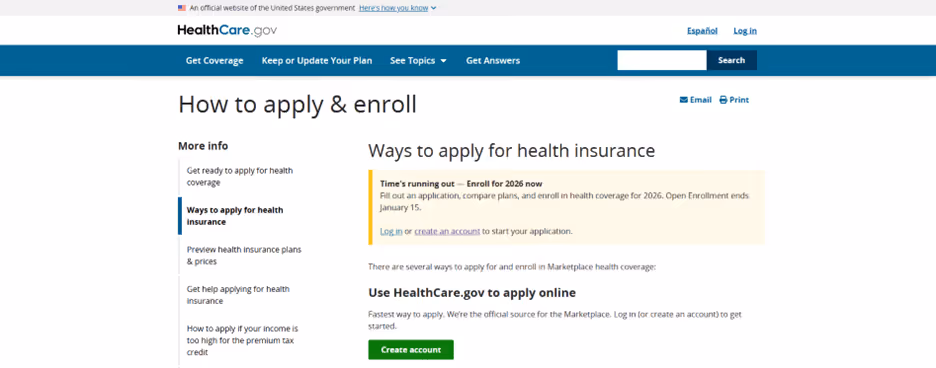Open "Get help applying for health insurance"
The width and height of the screenshot is (936, 368).
pyautogui.click(x=238, y=295)
